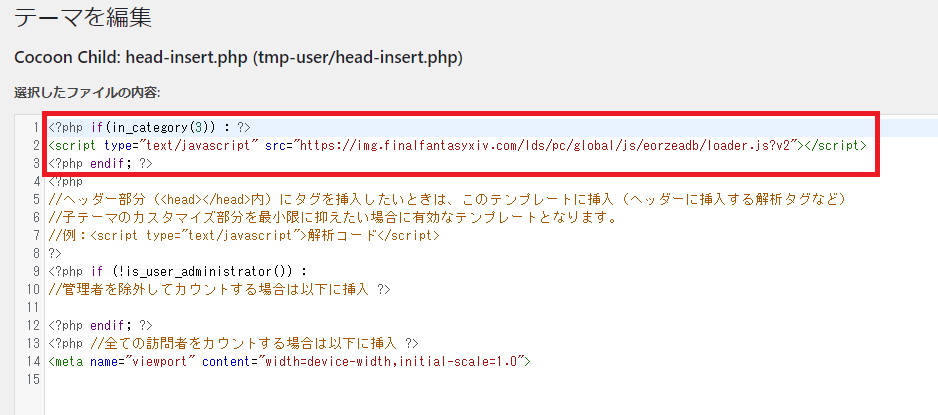The width and height of the screenshot is (938, 415).
Task: Click code line 12 '<?php endif; ?>'
Action: [x=100, y=325]
